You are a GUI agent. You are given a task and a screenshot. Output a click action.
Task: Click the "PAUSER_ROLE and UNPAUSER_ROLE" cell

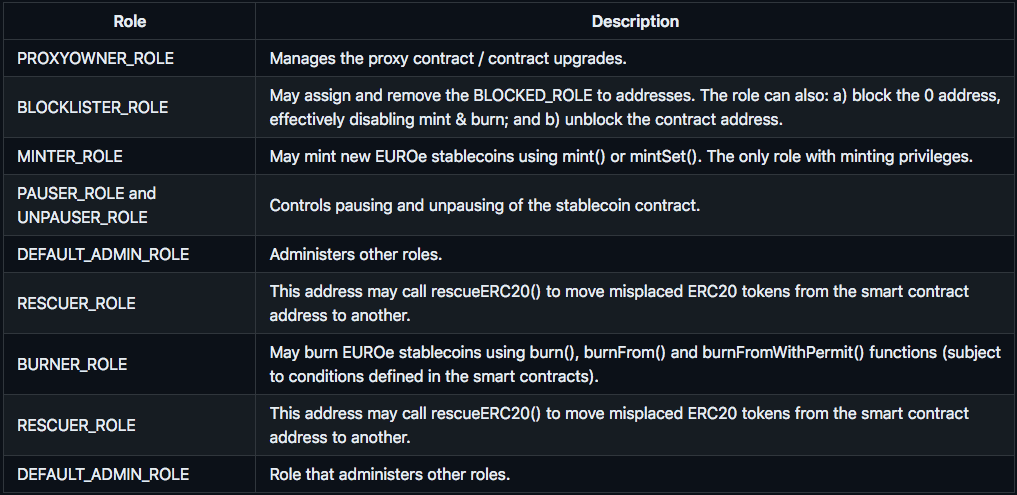coord(86,205)
